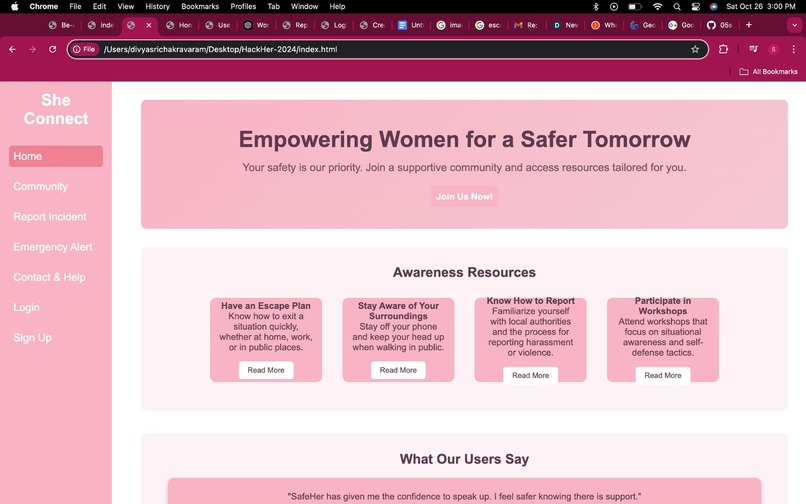The image size is (806, 504).
Task: Click the SafeHer testimonial quote
Action: (x=464, y=496)
